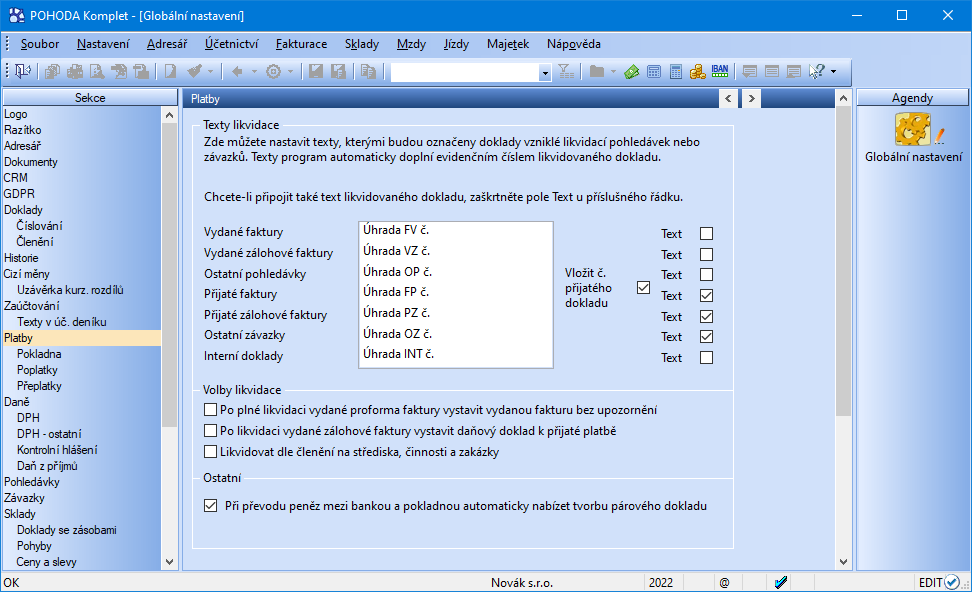This screenshot has height=592, width=972.
Task: Uncheck Text checkbox for Ostatní závazky
Action: [x=706, y=337]
